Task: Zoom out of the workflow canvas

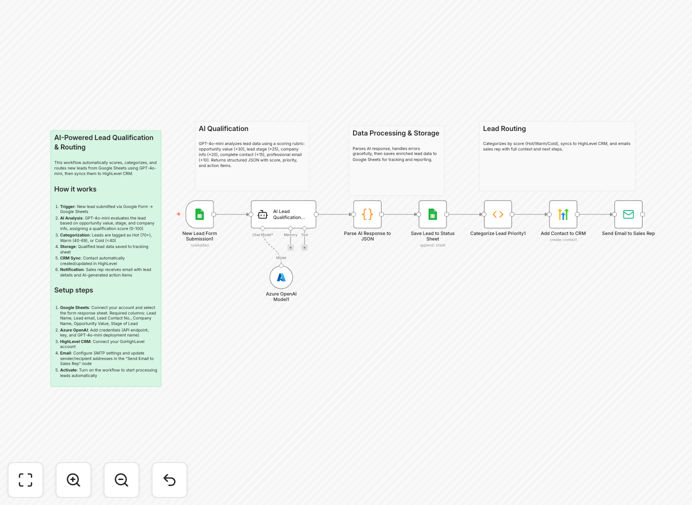Action: (121, 480)
